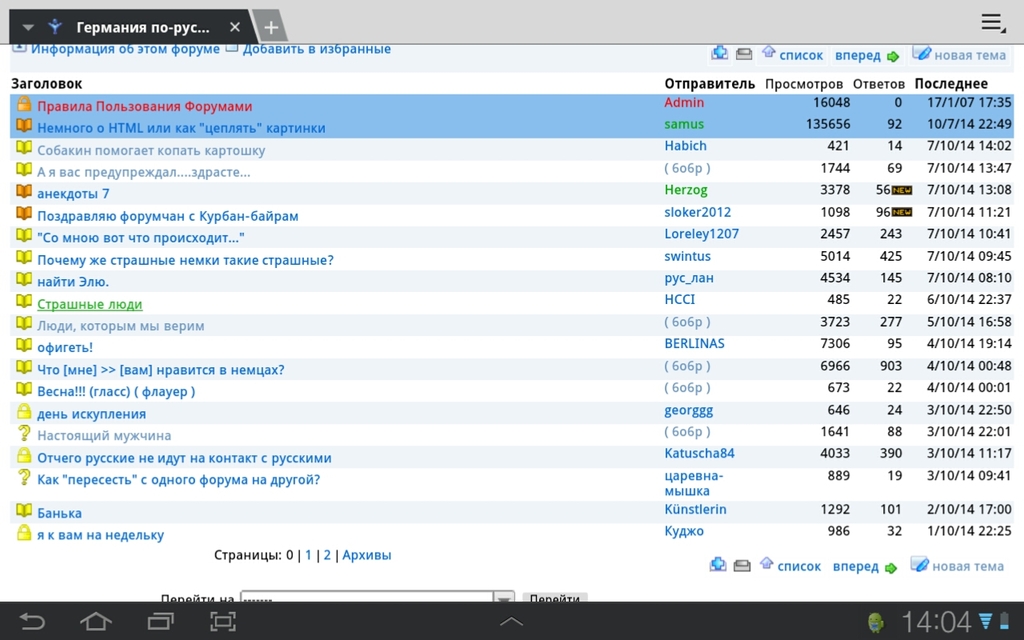The height and width of the screenshot is (640, 1024).
Task: Open user profile sloker2012
Action: pos(697,212)
